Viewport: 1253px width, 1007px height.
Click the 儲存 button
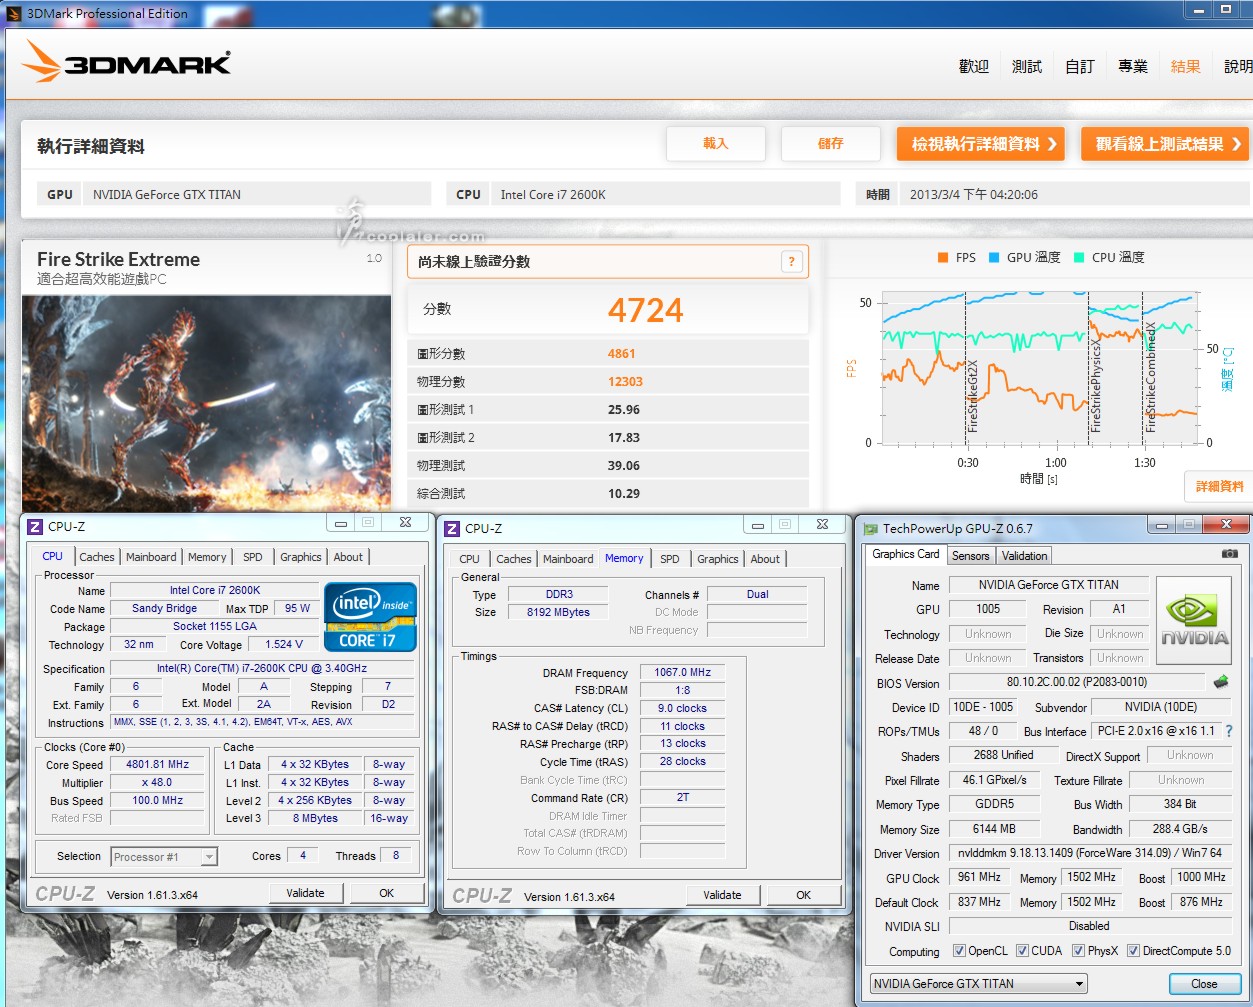tap(831, 144)
